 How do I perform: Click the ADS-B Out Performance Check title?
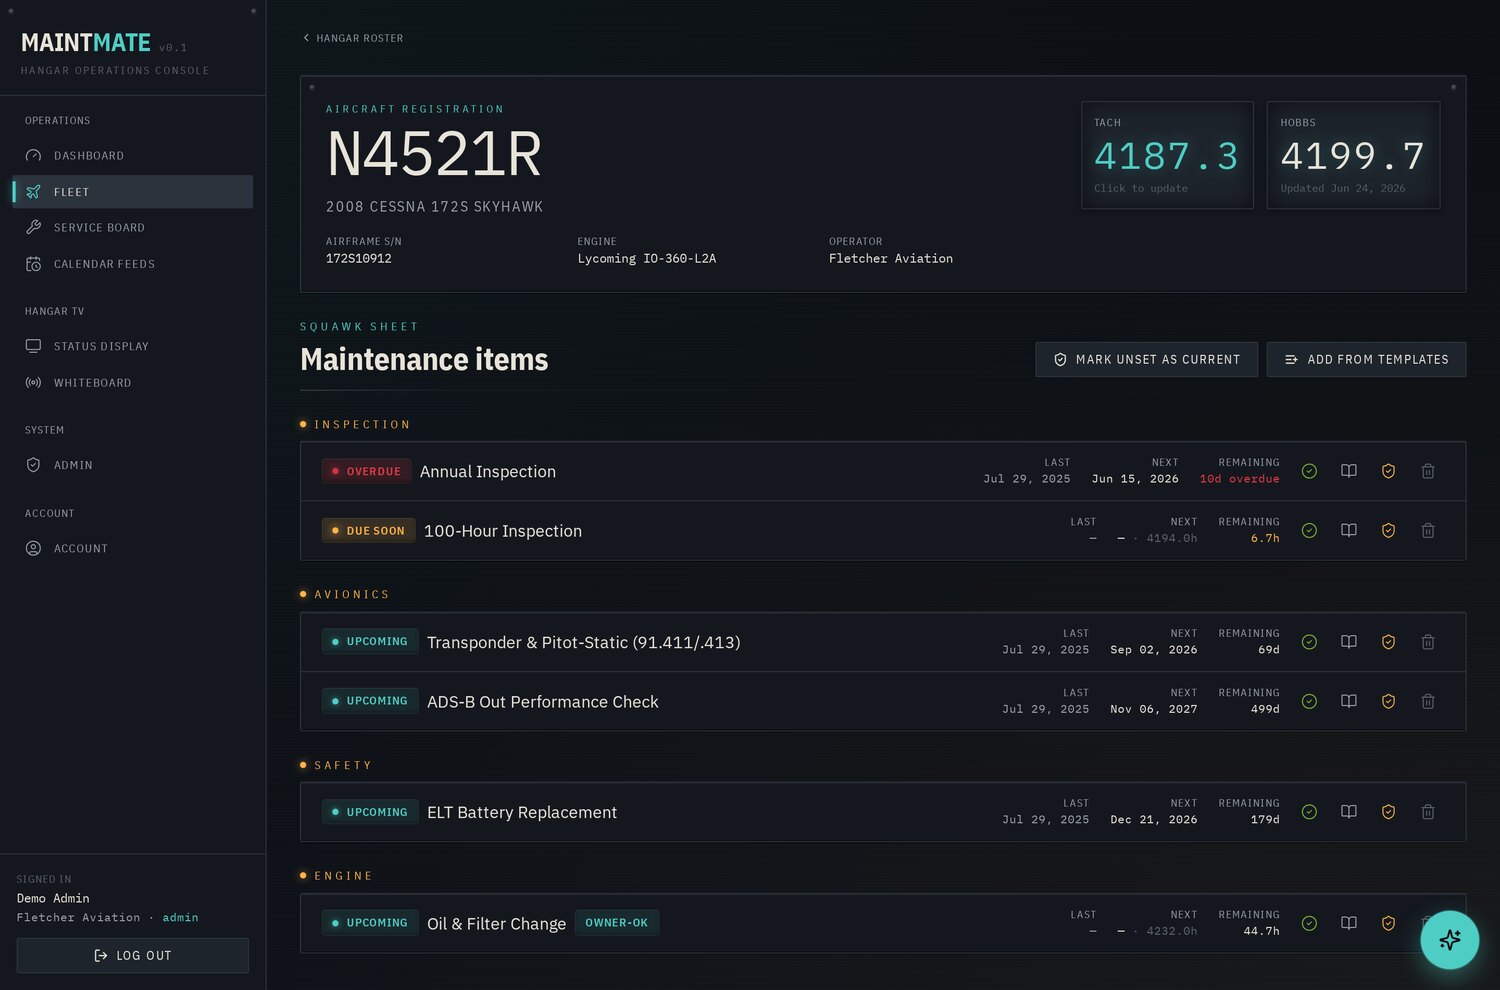[543, 702]
